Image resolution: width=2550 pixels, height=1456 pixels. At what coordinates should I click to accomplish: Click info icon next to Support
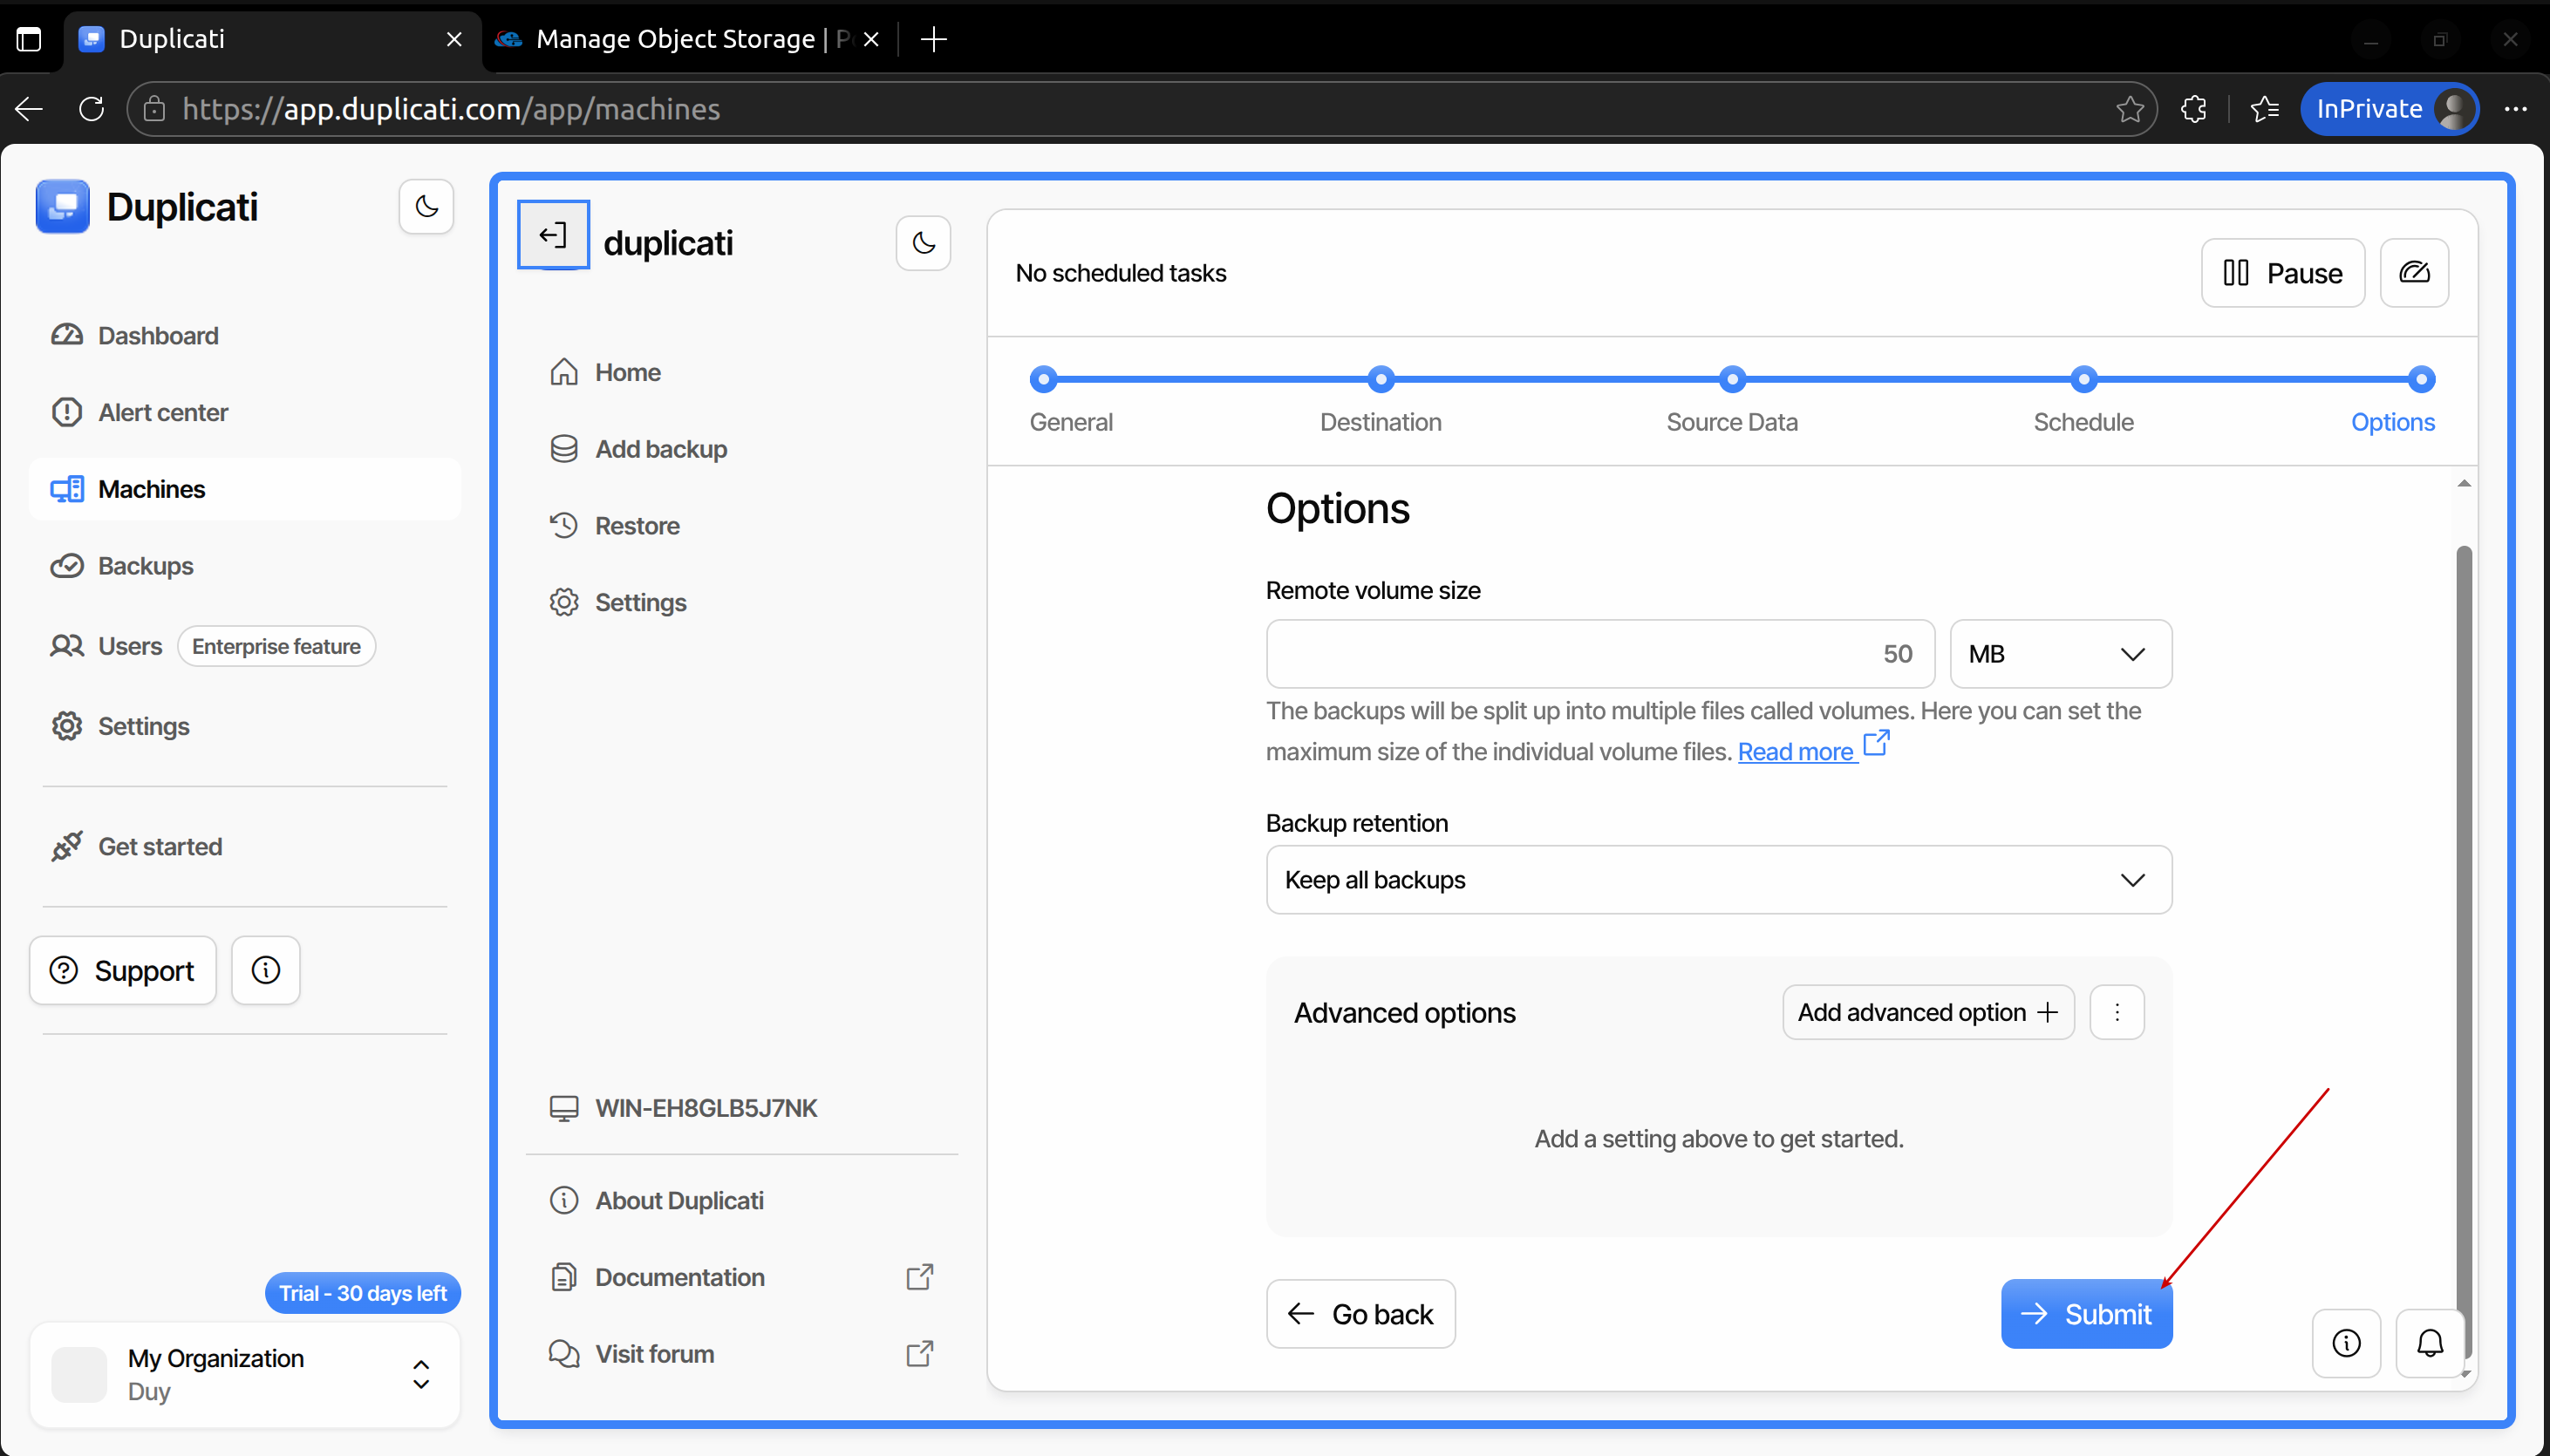(x=265, y=970)
